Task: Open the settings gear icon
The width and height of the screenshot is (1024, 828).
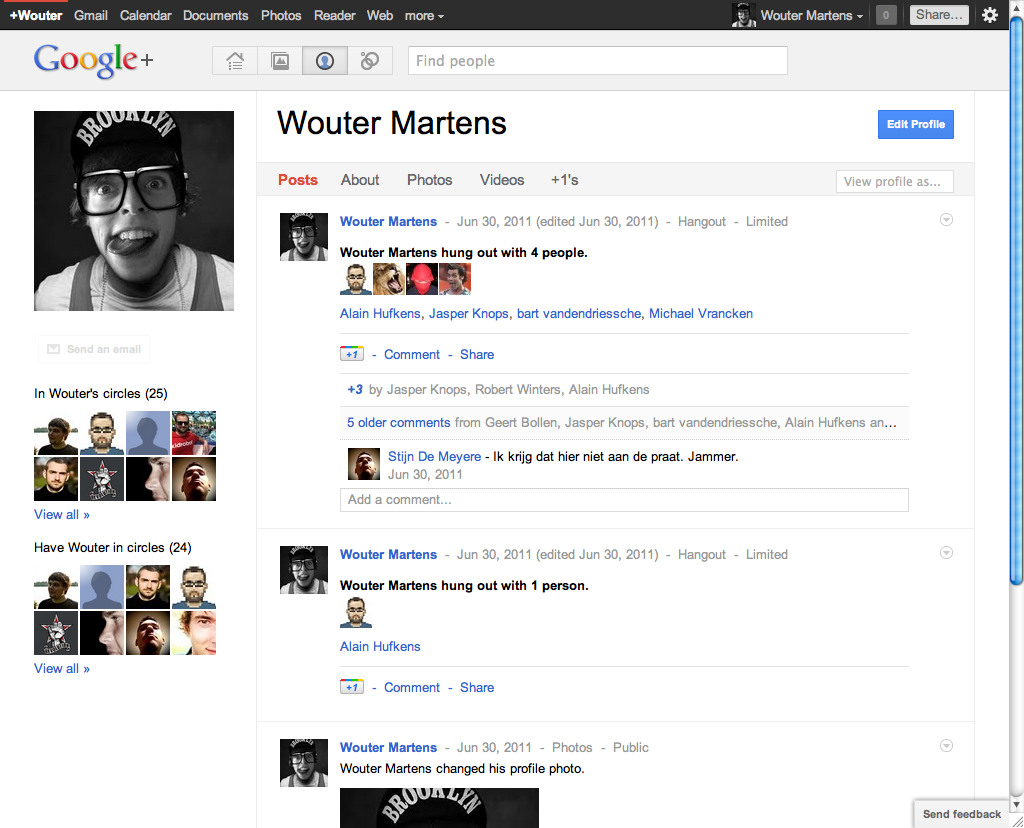Action: (990, 15)
